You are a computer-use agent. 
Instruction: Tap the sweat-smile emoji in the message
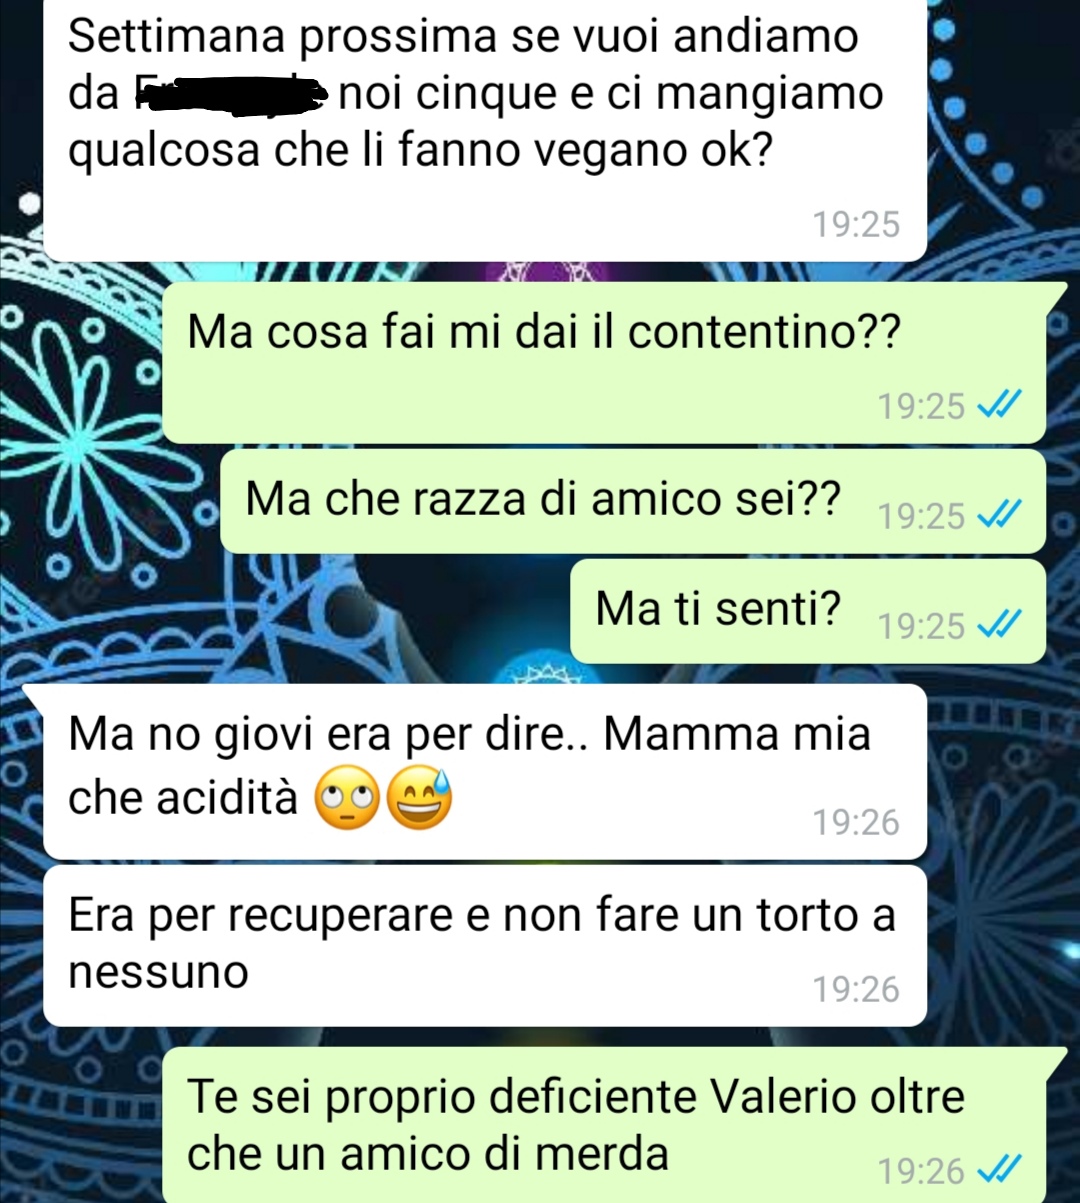[418, 799]
